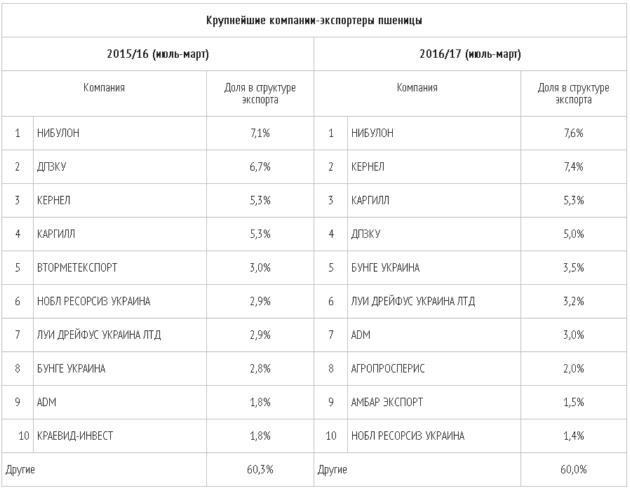
Task: Click the 1,4% share cell
Action: (573, 436)
